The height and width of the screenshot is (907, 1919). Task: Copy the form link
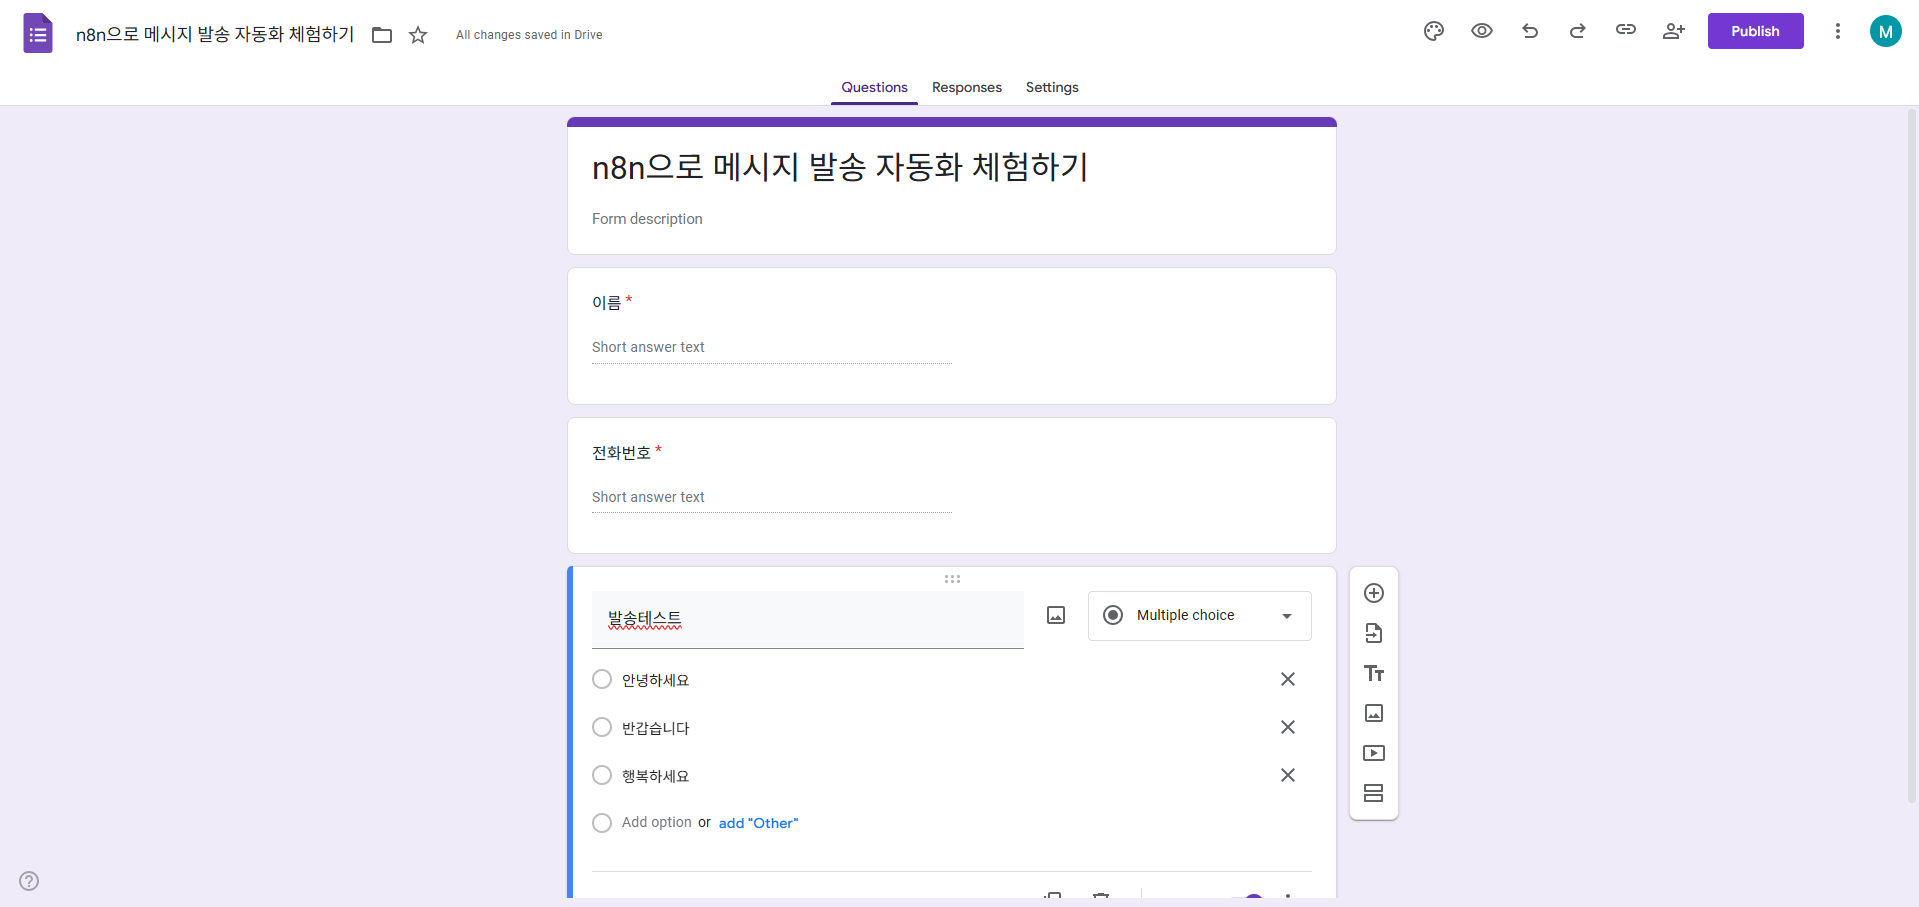[x=1625, y=31]
